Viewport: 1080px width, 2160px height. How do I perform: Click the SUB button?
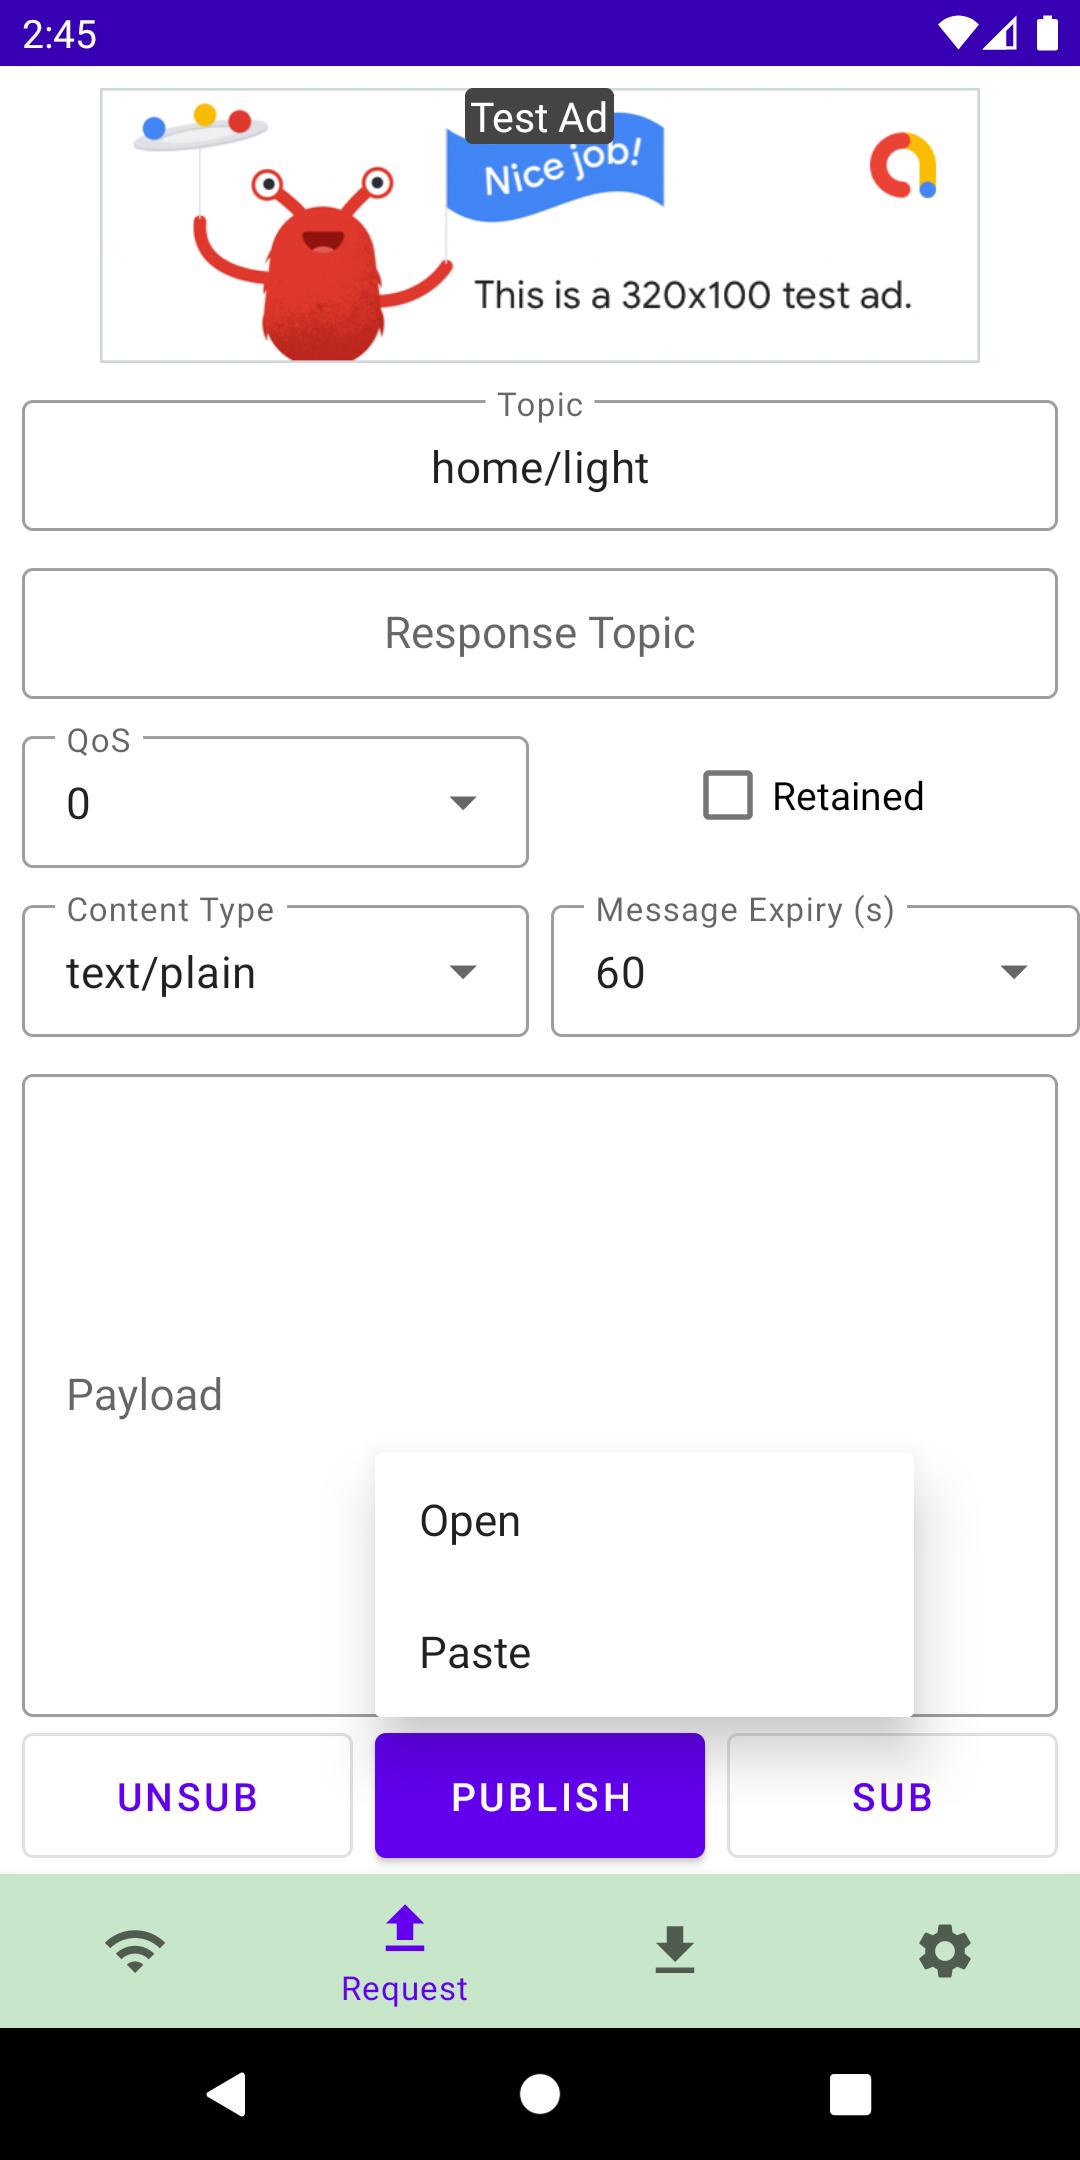(x=892, y=1796)
